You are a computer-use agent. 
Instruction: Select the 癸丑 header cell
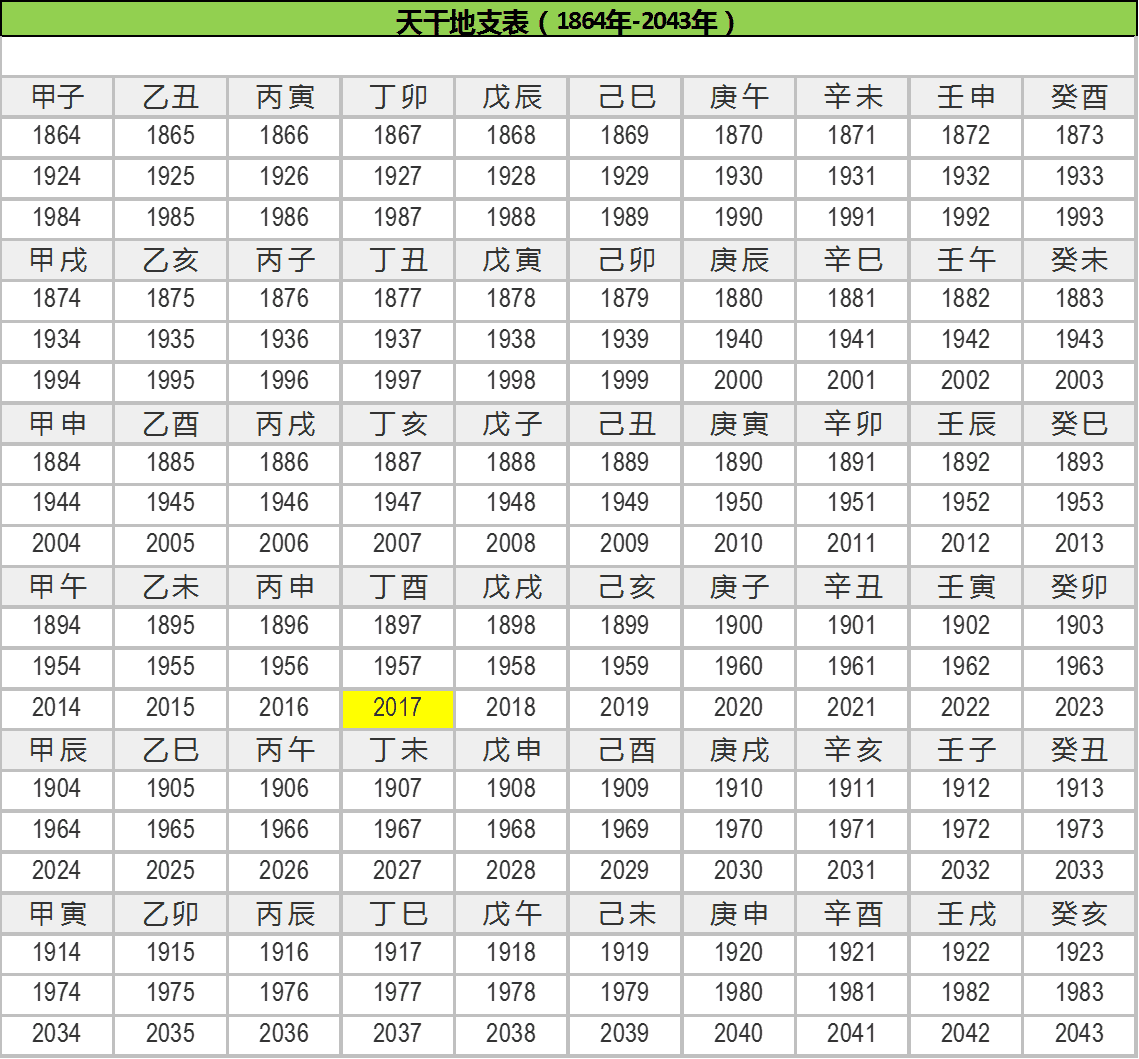click(1079, 750)
